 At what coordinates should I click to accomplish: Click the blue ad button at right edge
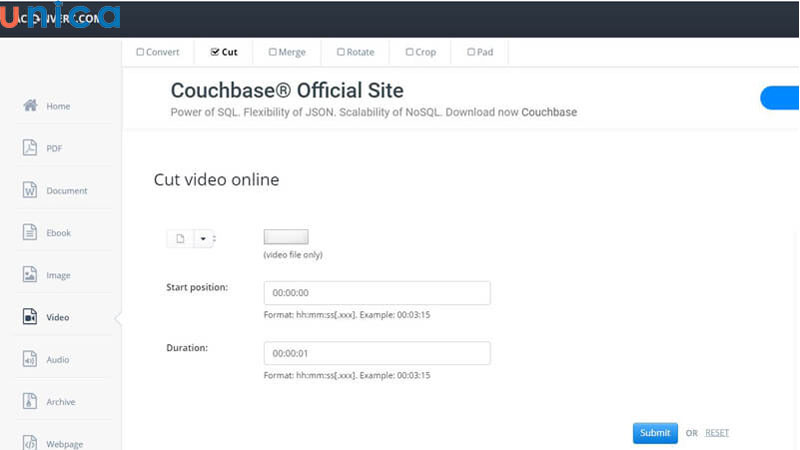(780, 97)
